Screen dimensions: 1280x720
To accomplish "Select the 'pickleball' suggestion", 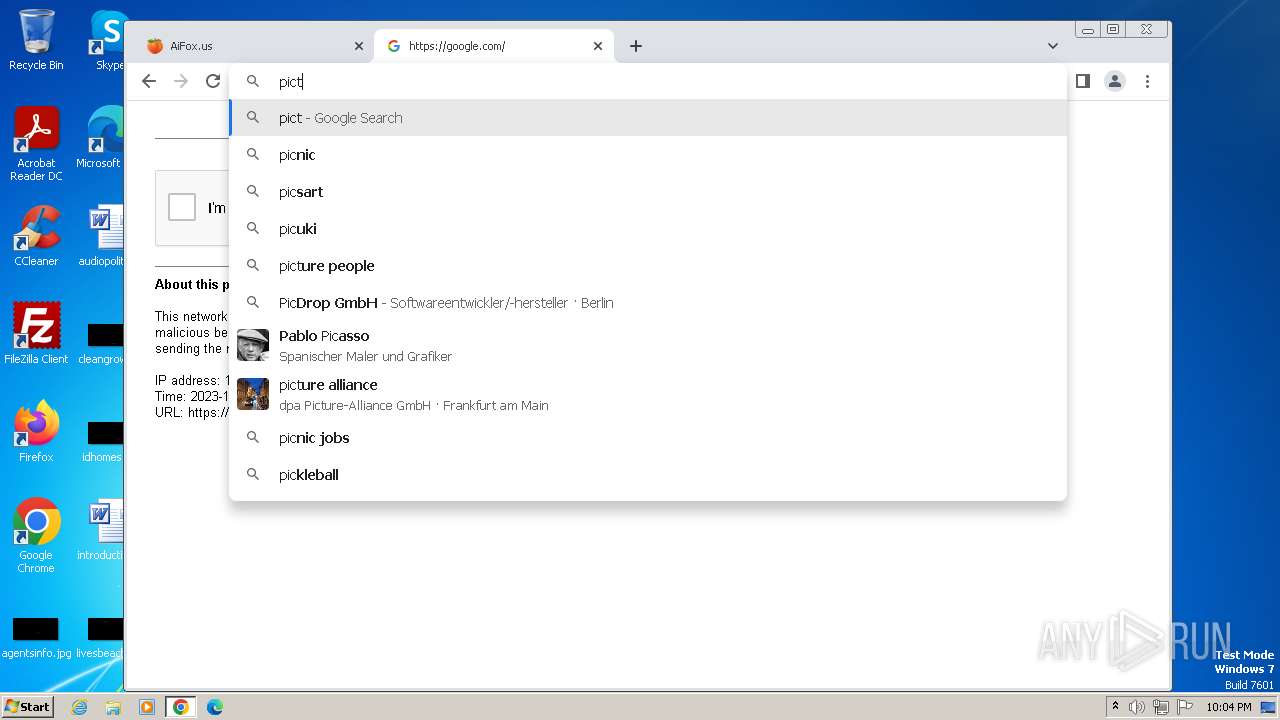I will click(648, 475).
